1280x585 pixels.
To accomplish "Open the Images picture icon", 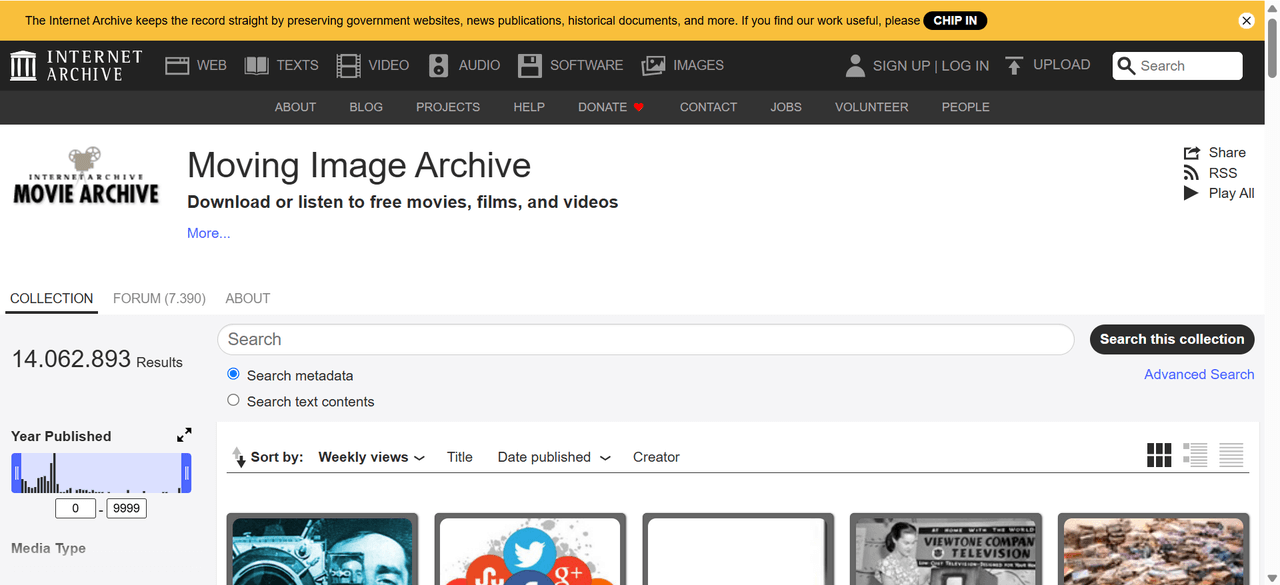I will (x=653, y=66).
